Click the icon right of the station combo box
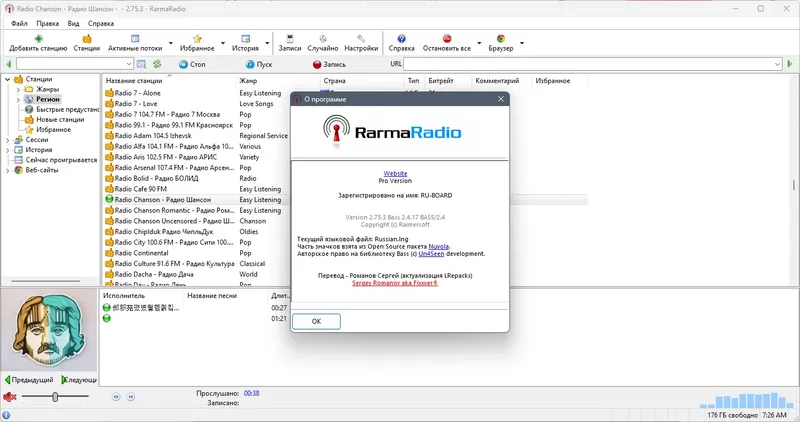Screen dimensions: 800x422 141,64
